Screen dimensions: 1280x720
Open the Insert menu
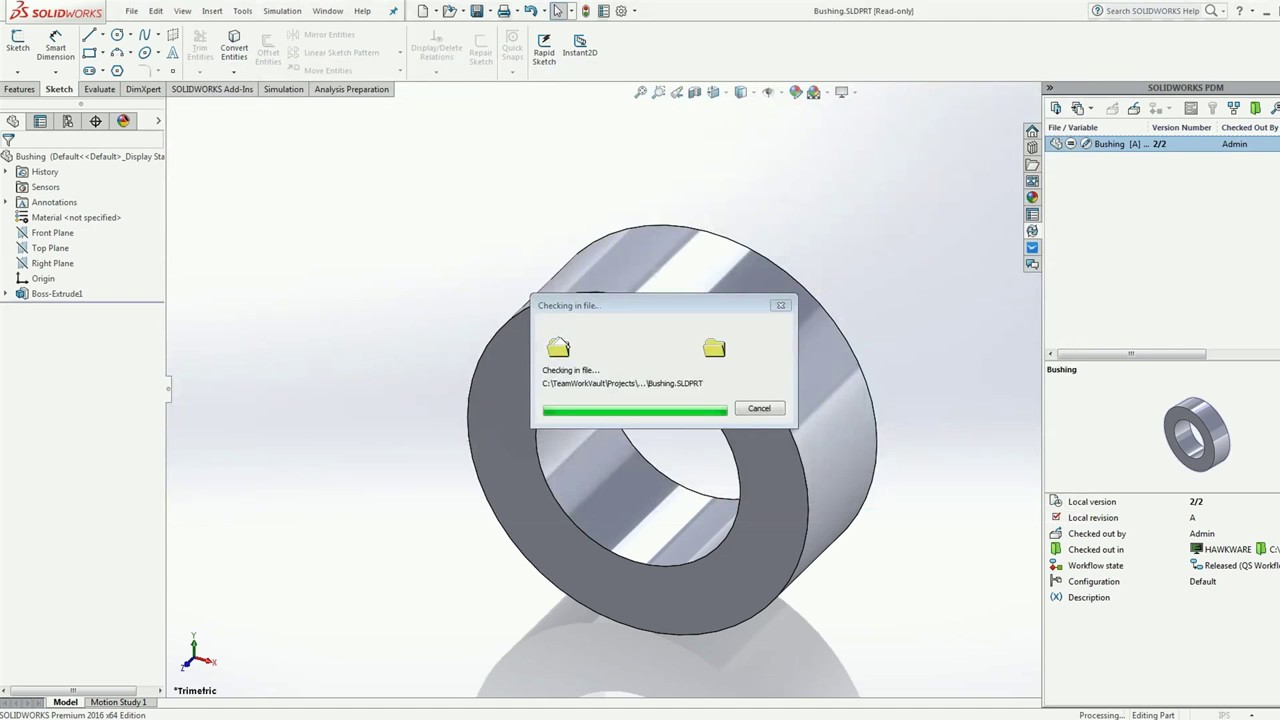pos(212,11)
